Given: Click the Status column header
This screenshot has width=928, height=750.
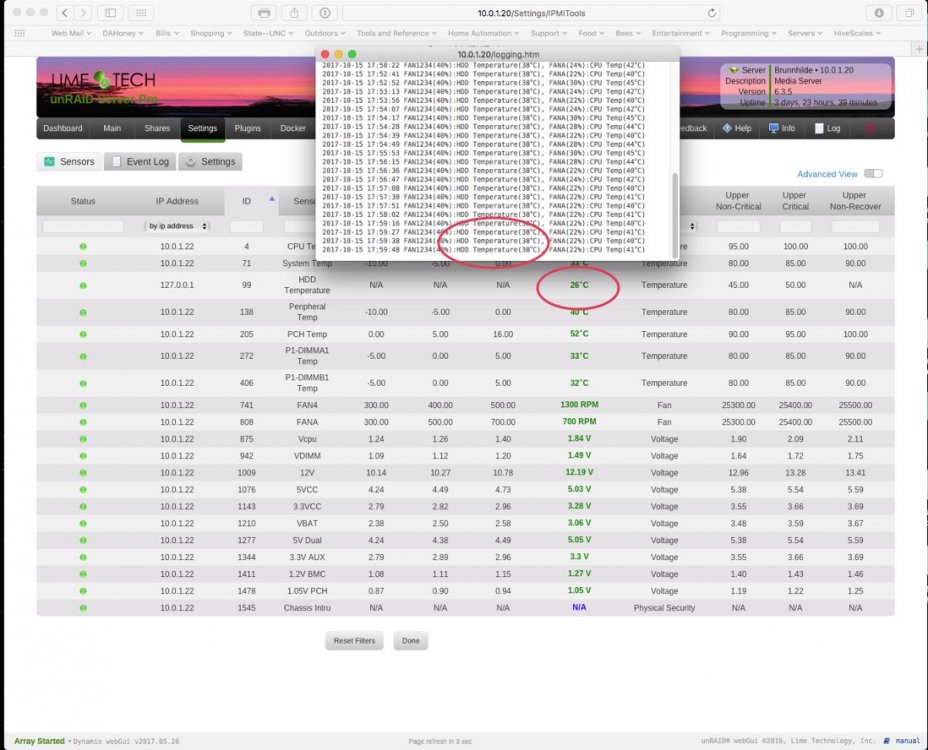Looking at the screenshot, I should tap(83, 201).
